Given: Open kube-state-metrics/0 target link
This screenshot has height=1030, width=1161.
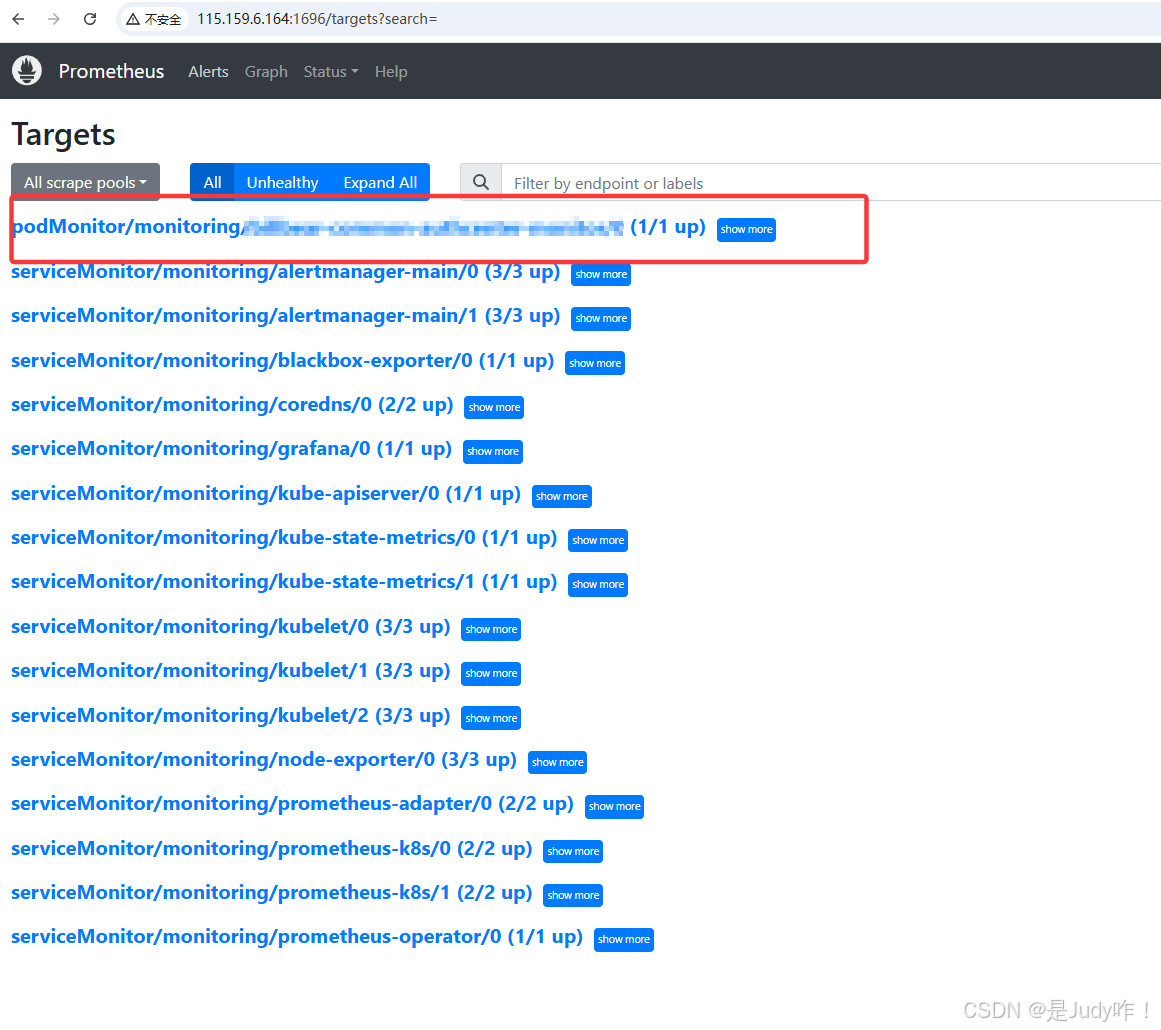Looking at the screenshot, I should click(284, 538).
